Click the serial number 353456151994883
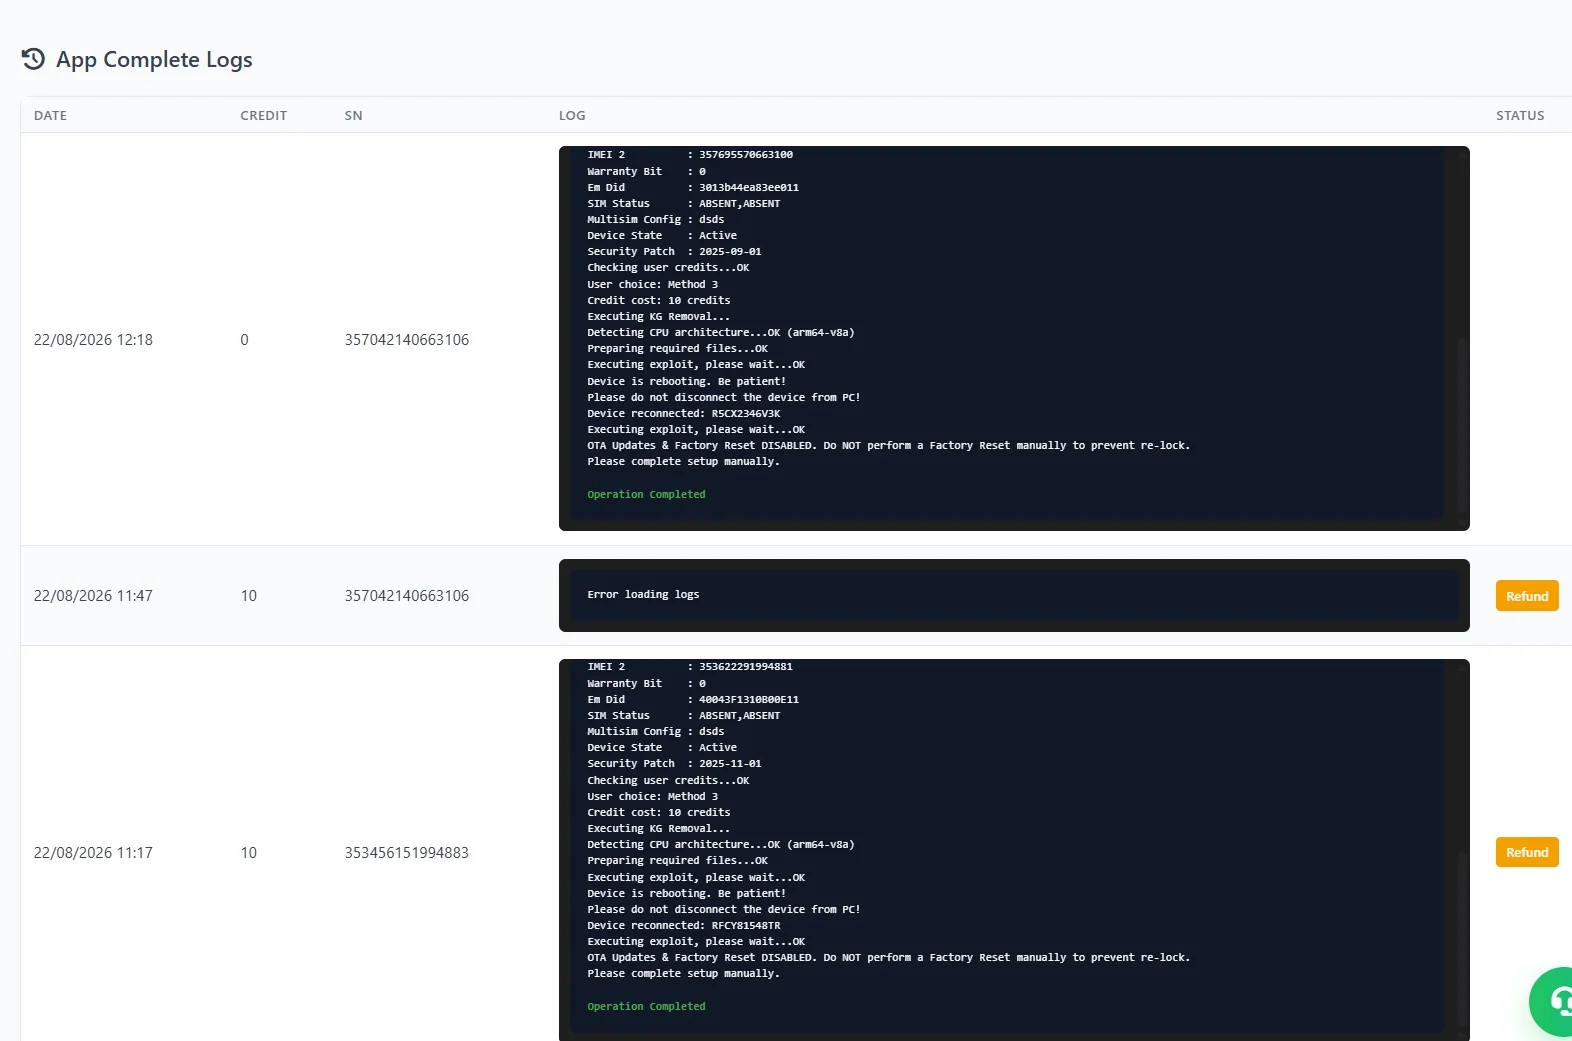This screenshot has width=1572, height=1041. pos(406,853)
